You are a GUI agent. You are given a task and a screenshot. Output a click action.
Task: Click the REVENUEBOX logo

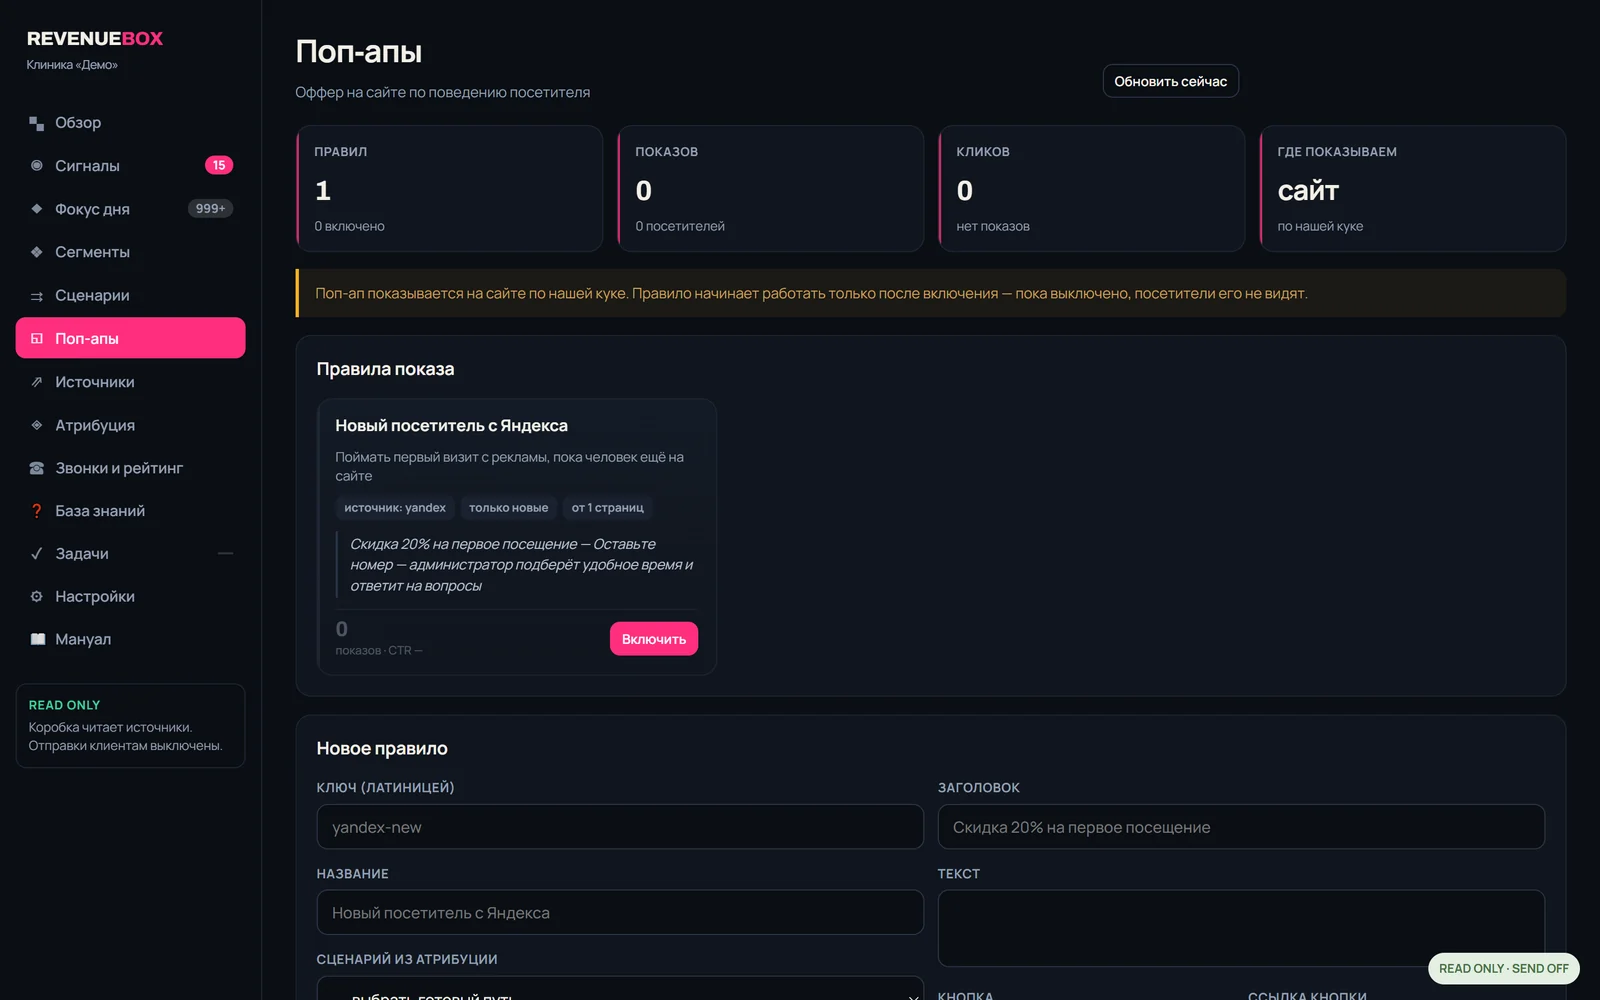95,39
